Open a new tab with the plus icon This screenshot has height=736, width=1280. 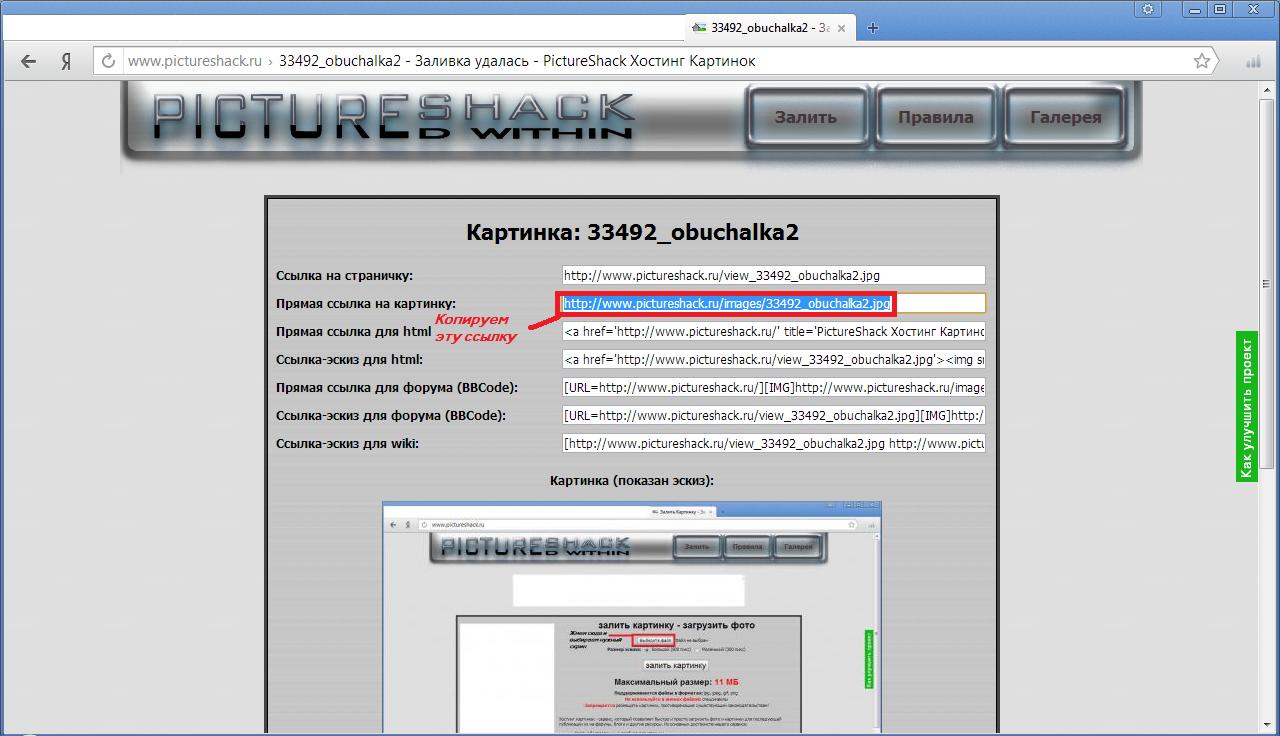[x=872, y=28]
